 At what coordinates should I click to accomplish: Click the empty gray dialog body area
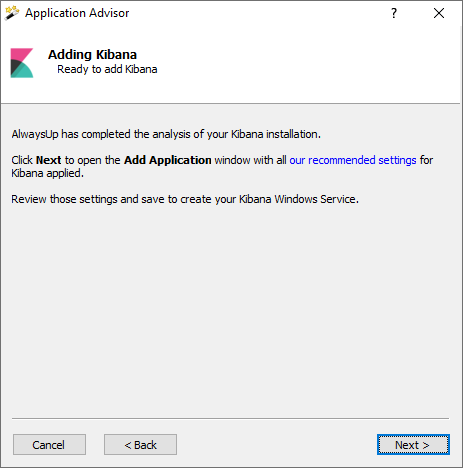tap(230, 307)
